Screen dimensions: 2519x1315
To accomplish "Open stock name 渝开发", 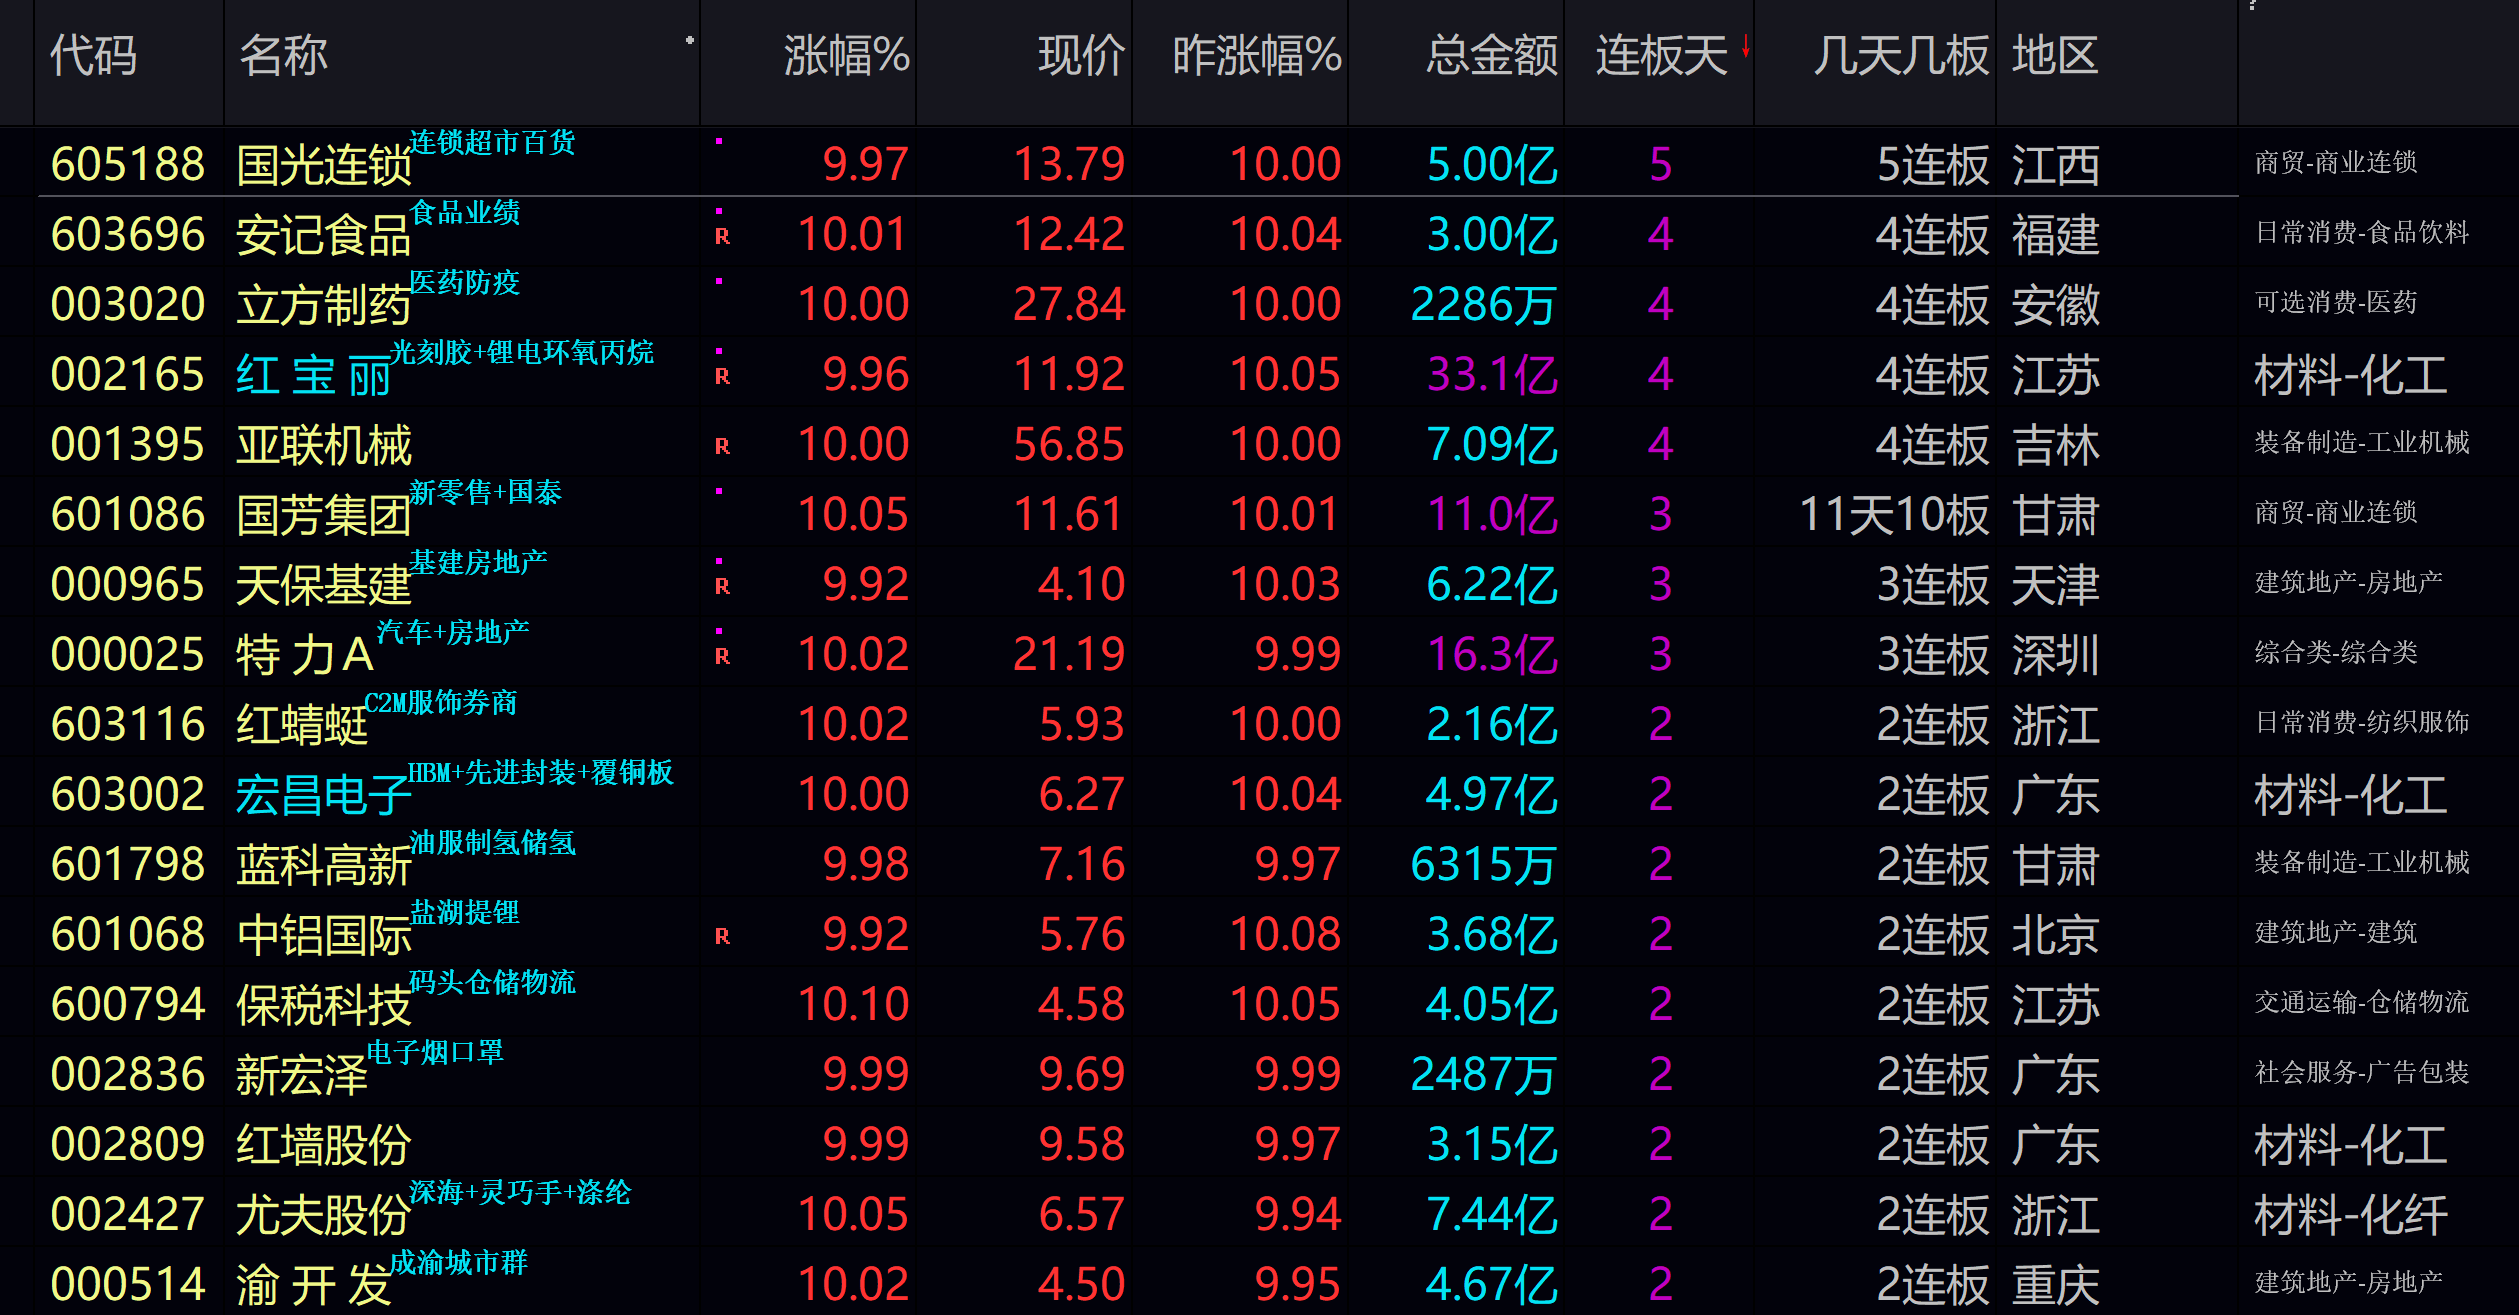I will pyautogui.click(x=313, y=1285).
